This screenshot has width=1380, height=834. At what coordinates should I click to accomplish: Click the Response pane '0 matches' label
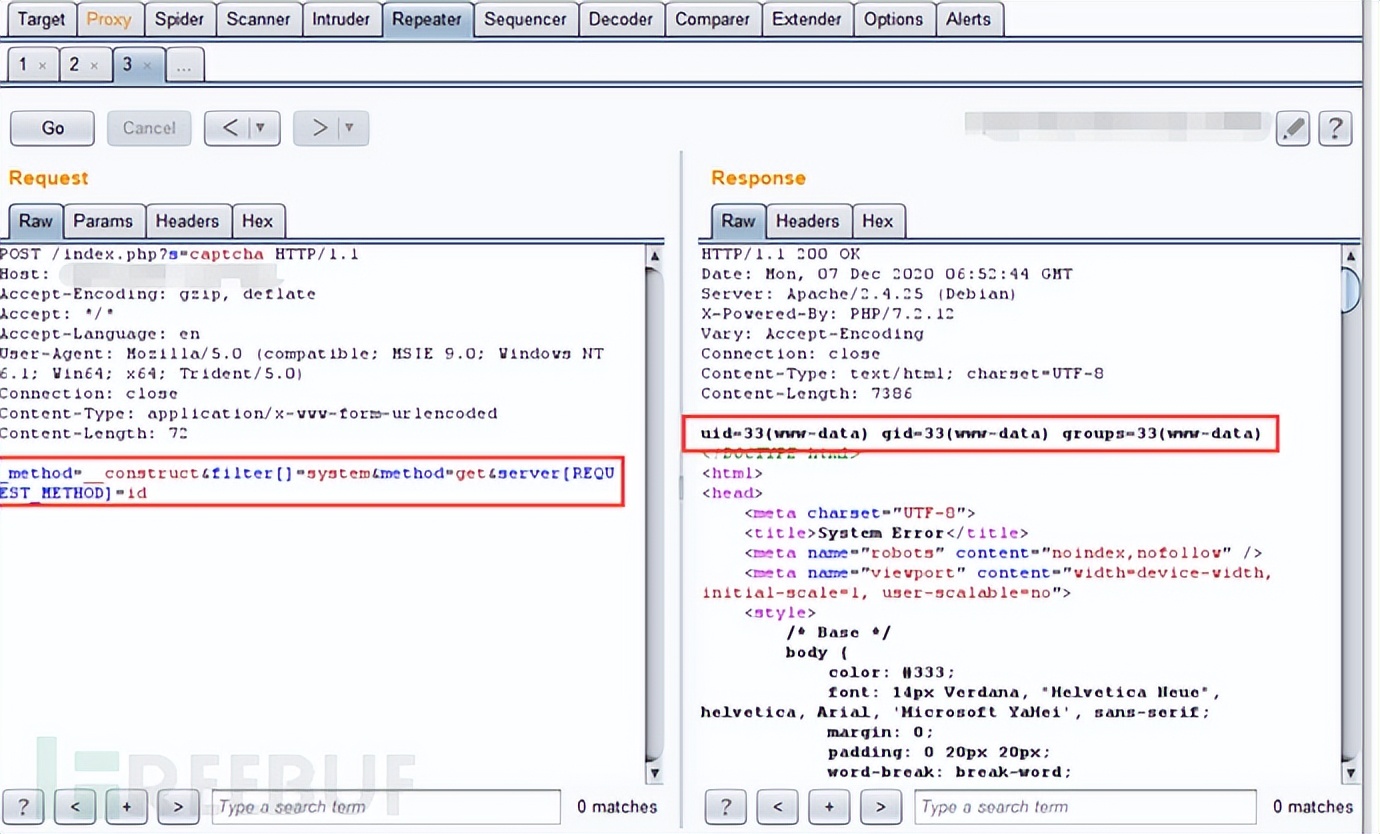[1313, 807]
